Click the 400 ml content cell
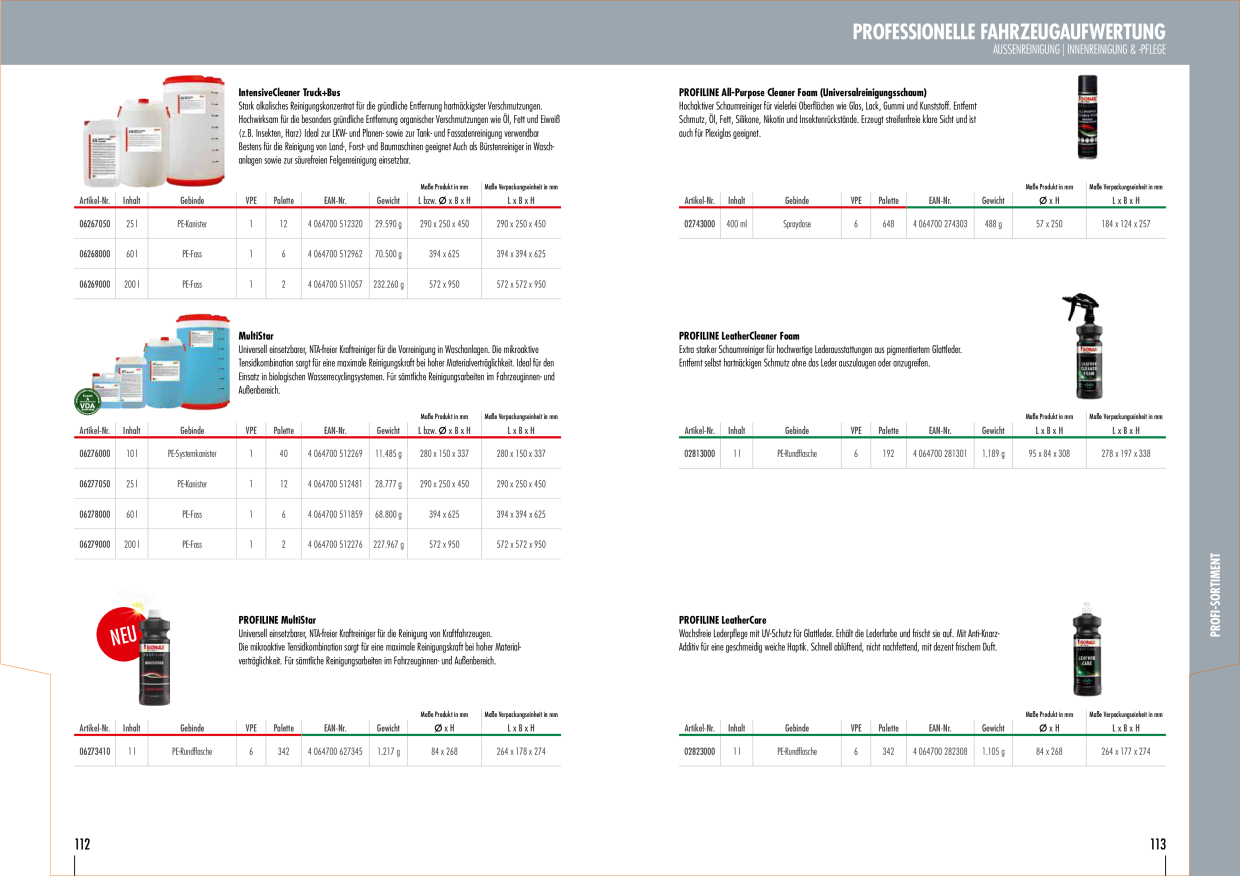1240x876 pixels. point(737,224)
